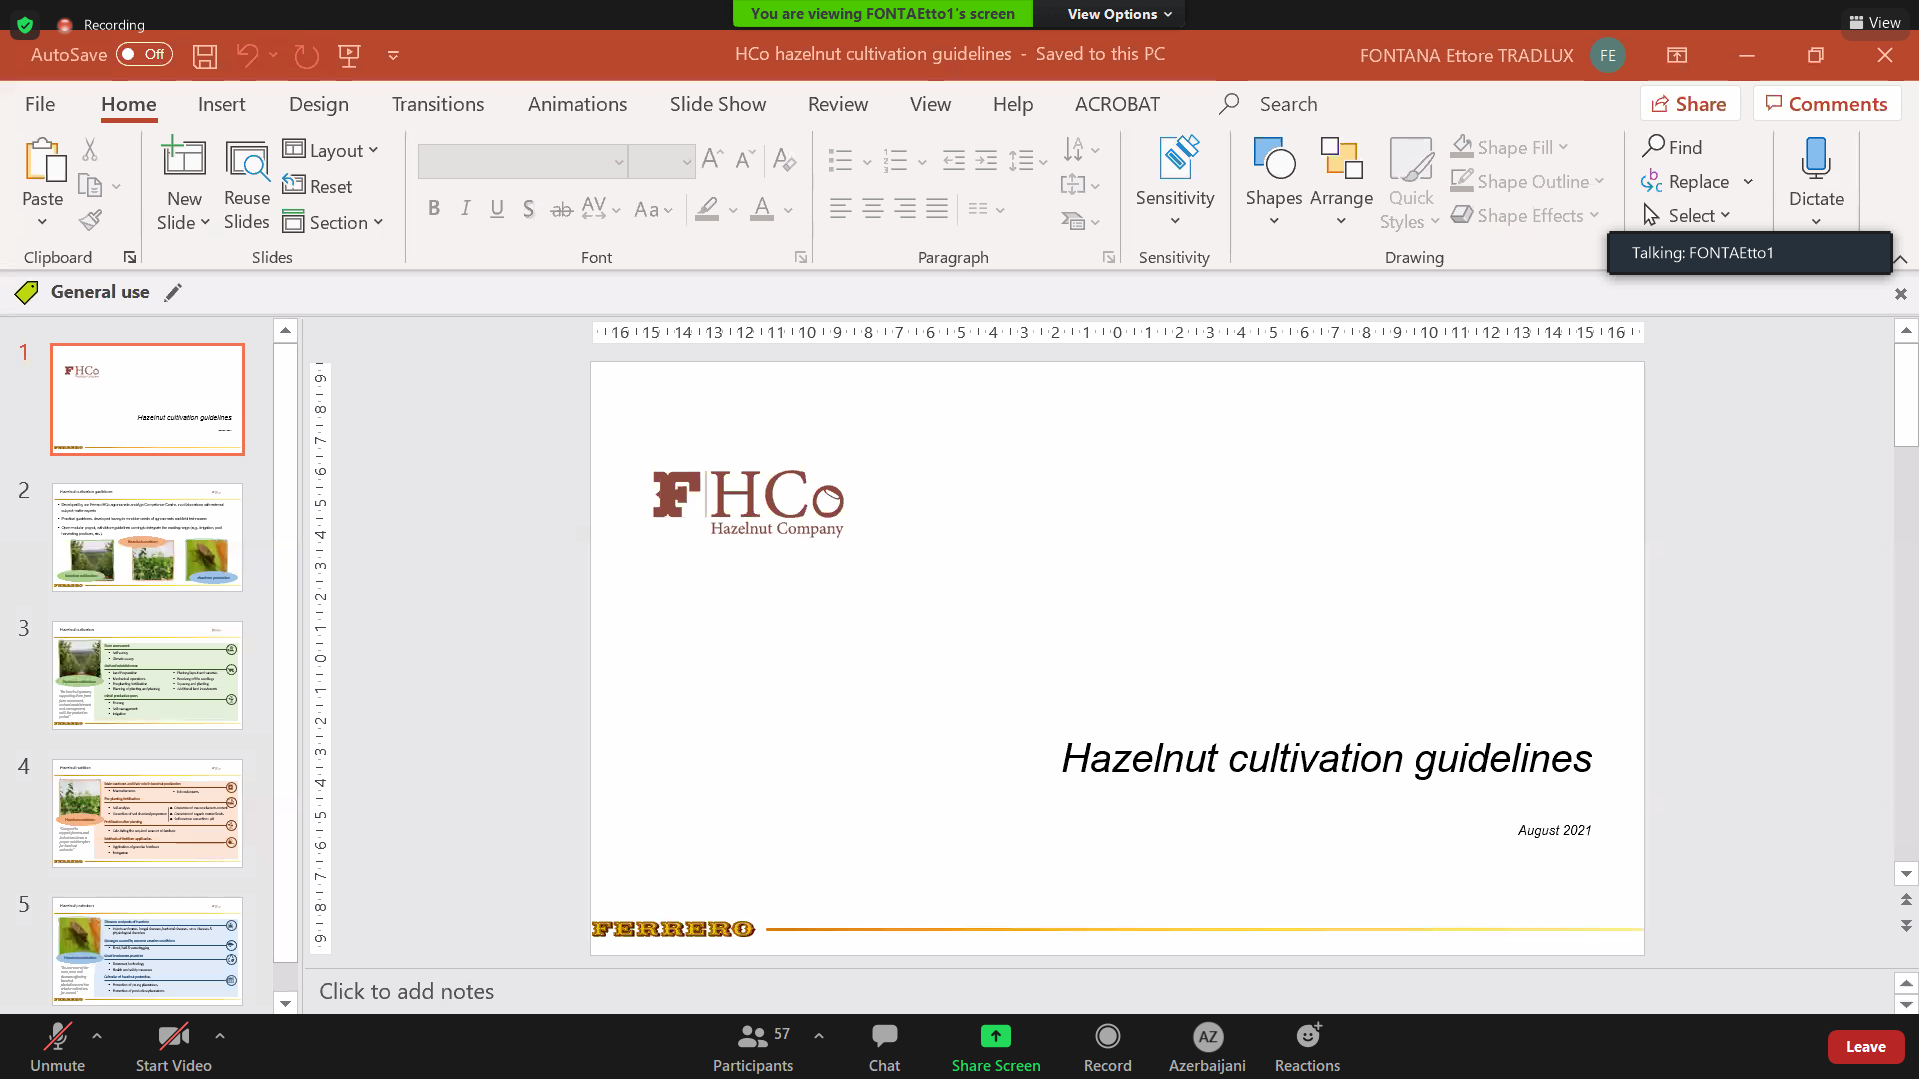Switch to the Design tab
Image resolution: width=1919 pixels, height=1079 pixels.
click(x=319, y=104)
